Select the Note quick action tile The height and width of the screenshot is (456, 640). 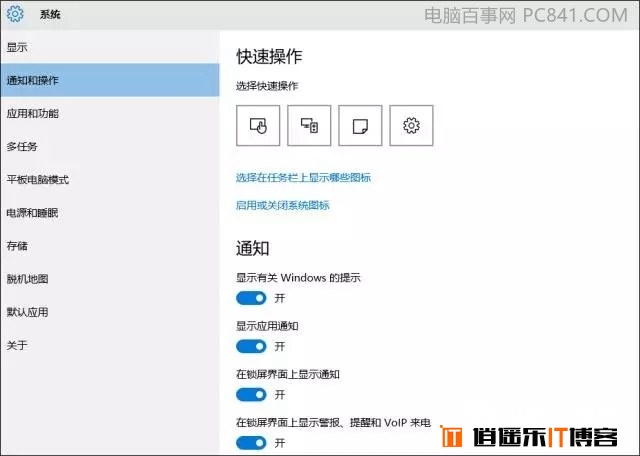click(360, 125)
